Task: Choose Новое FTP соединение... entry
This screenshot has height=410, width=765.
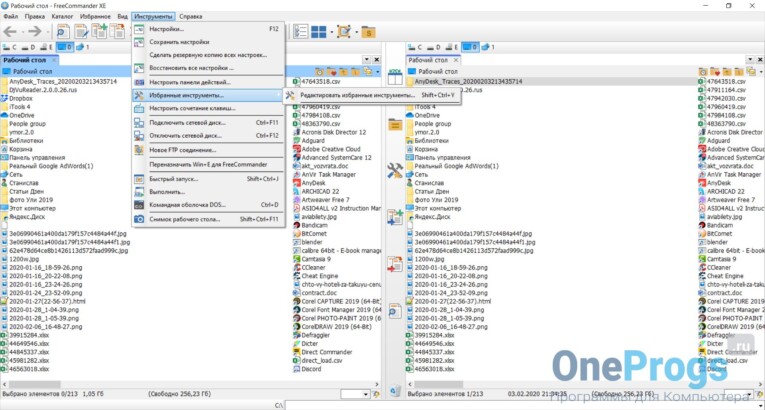Action: coord(208,150)
